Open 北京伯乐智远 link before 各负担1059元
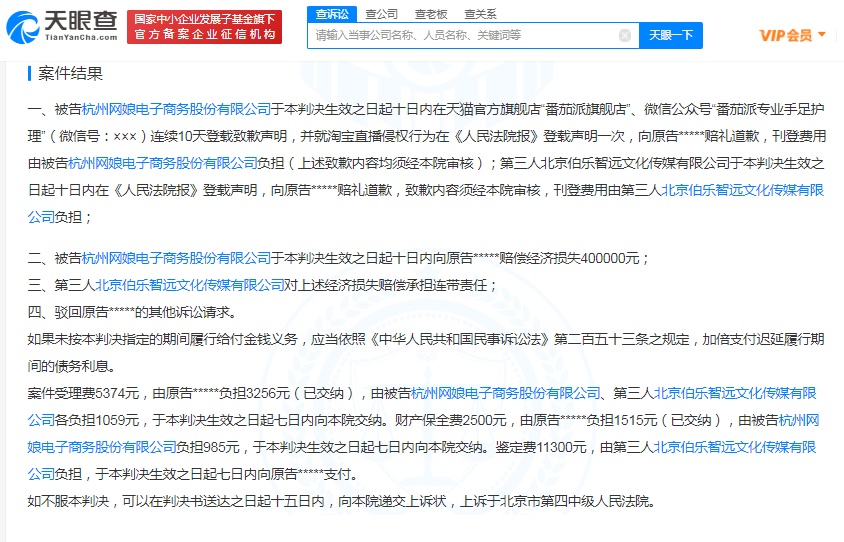 [735, 393]
